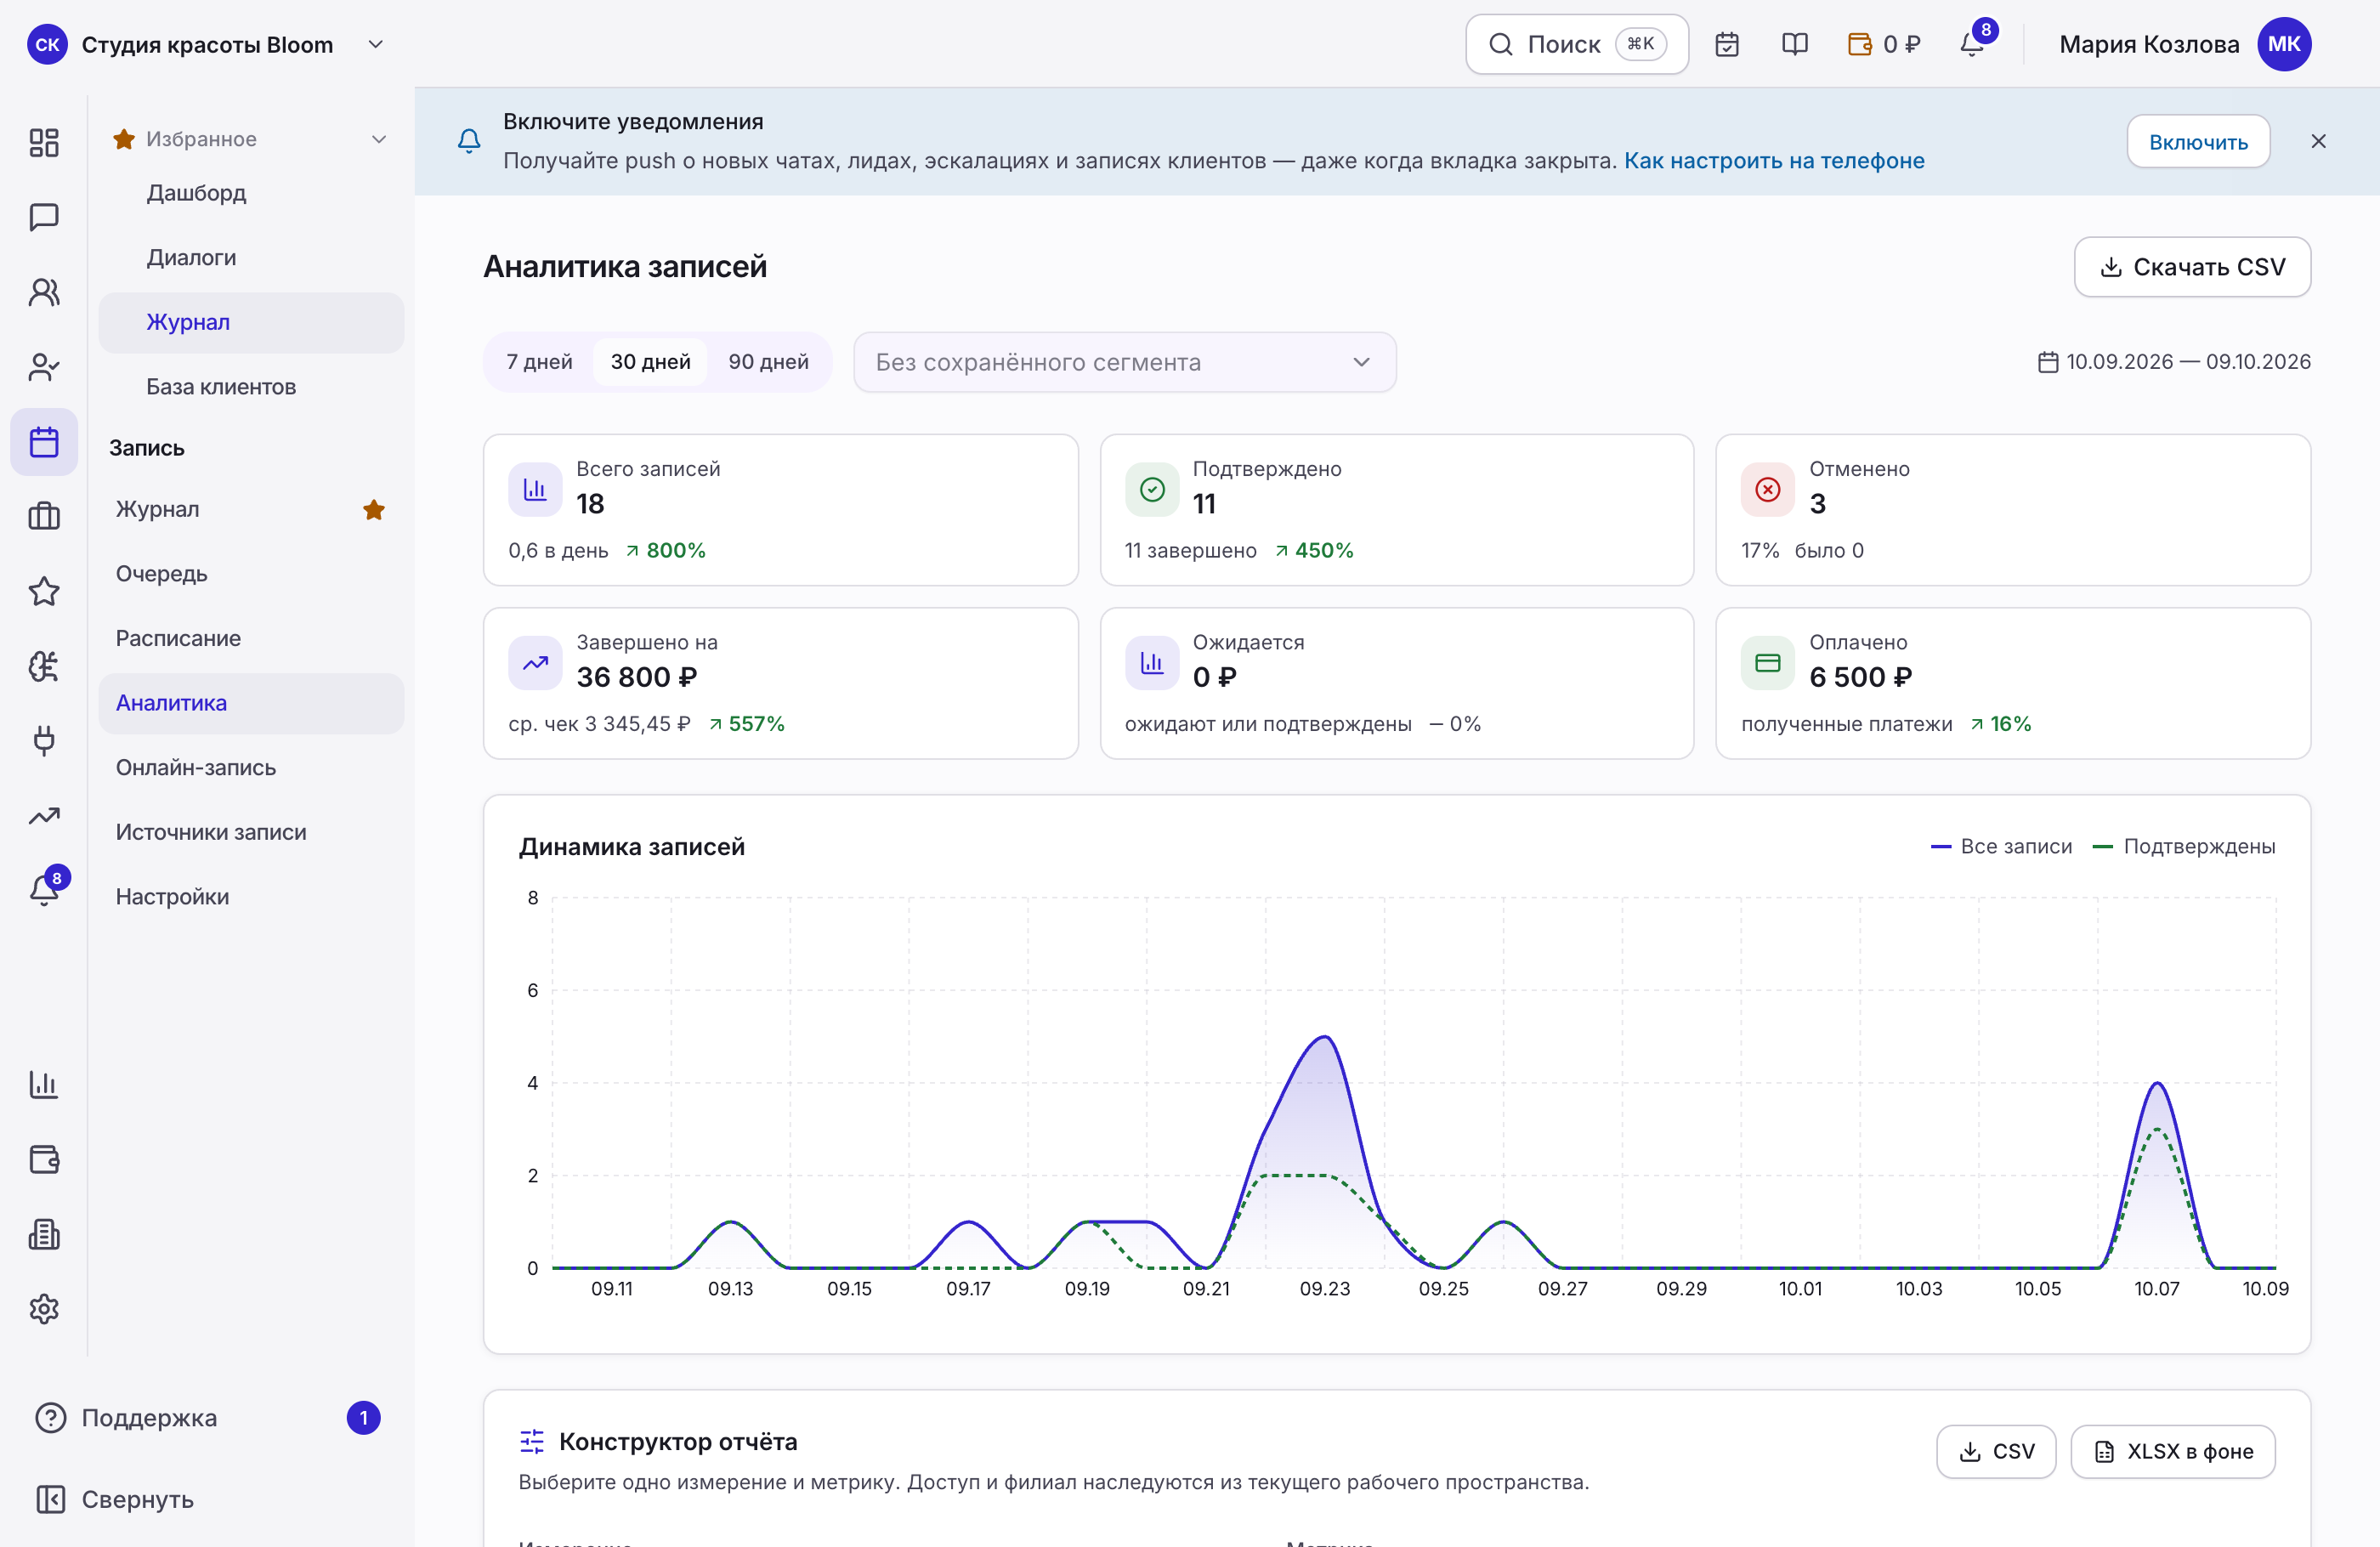2380x1547 pixels.
Task: Open the Мария Козлова user menu
Action: [2185, 44]
